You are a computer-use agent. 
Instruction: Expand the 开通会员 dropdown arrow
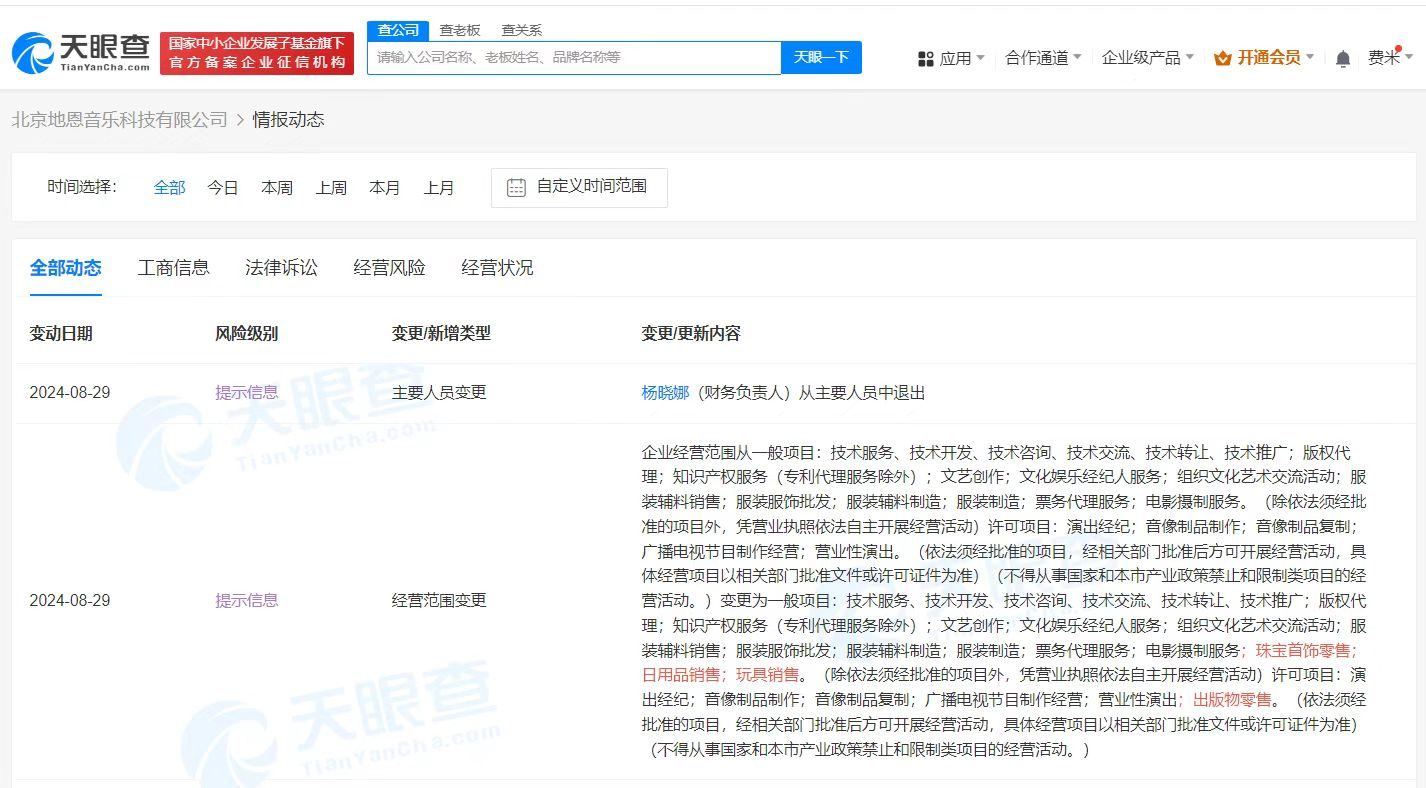point(1311,58)
